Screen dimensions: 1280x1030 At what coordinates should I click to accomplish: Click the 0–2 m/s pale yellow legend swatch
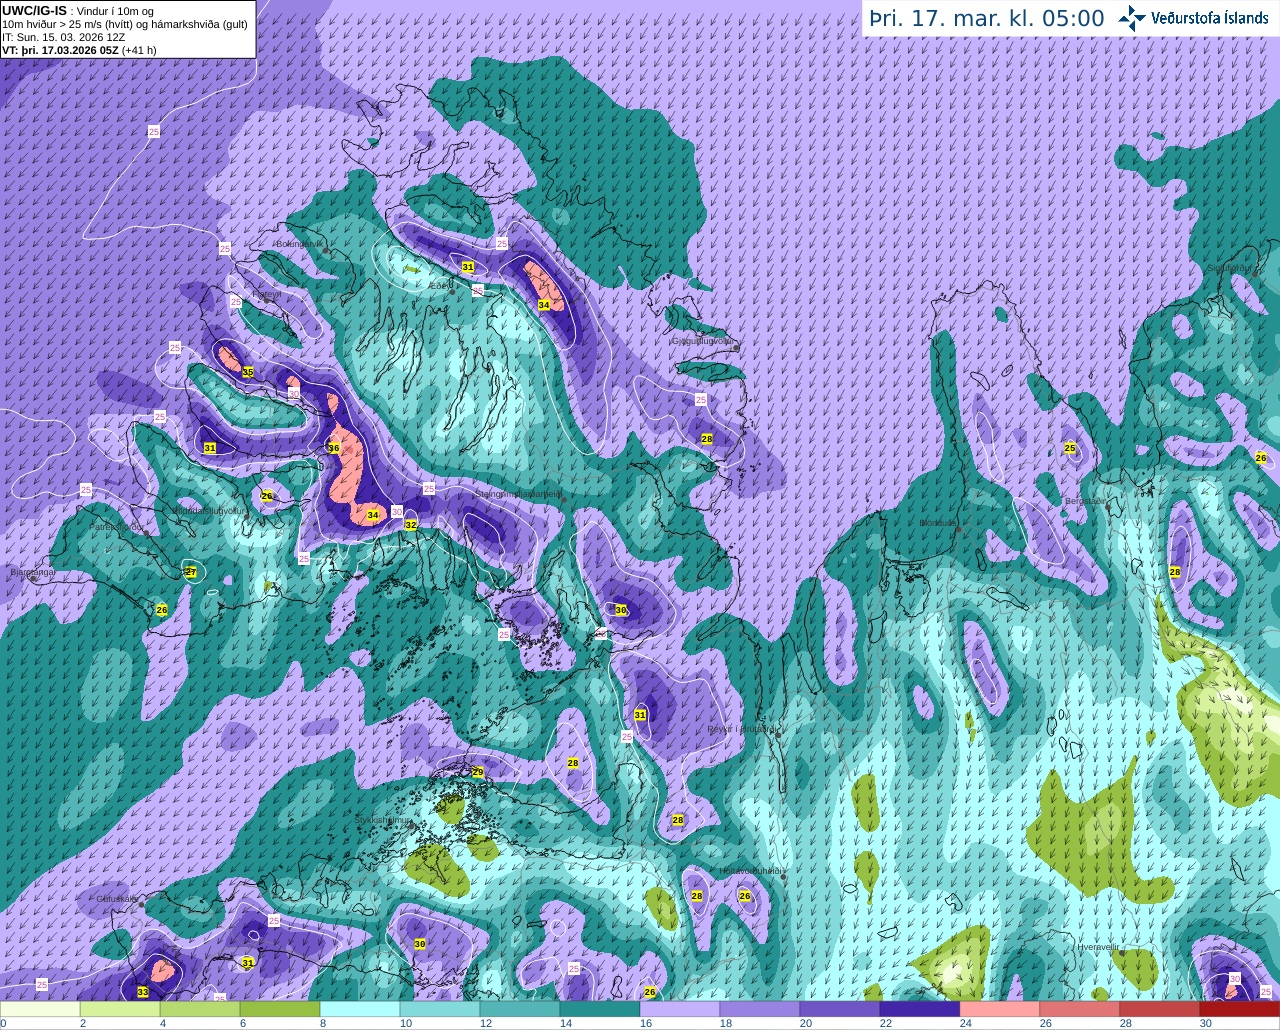coord(40,1009)
